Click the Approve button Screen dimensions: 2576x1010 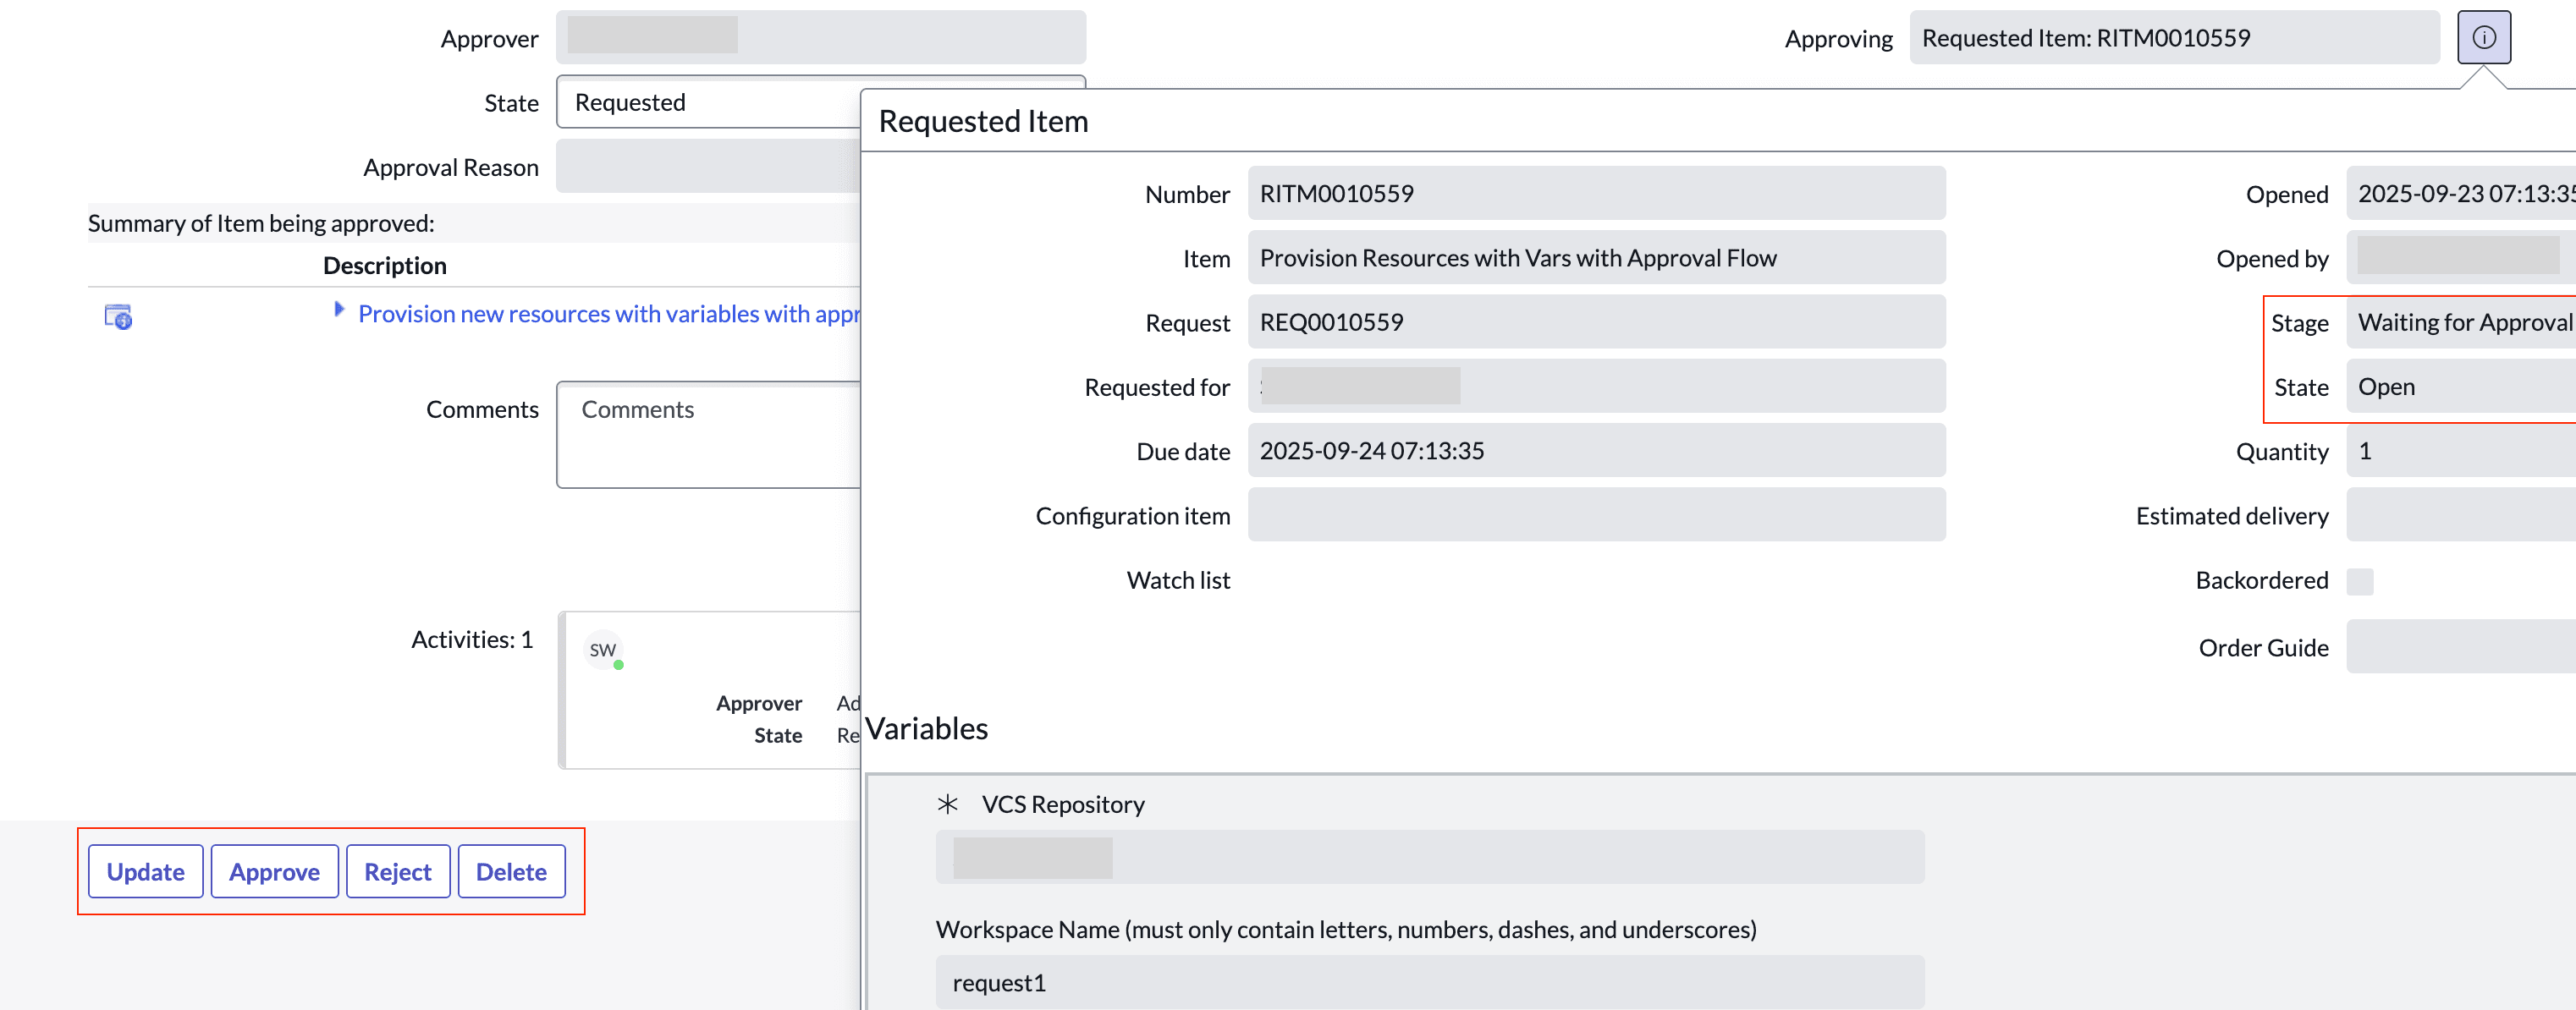(274, 871)
